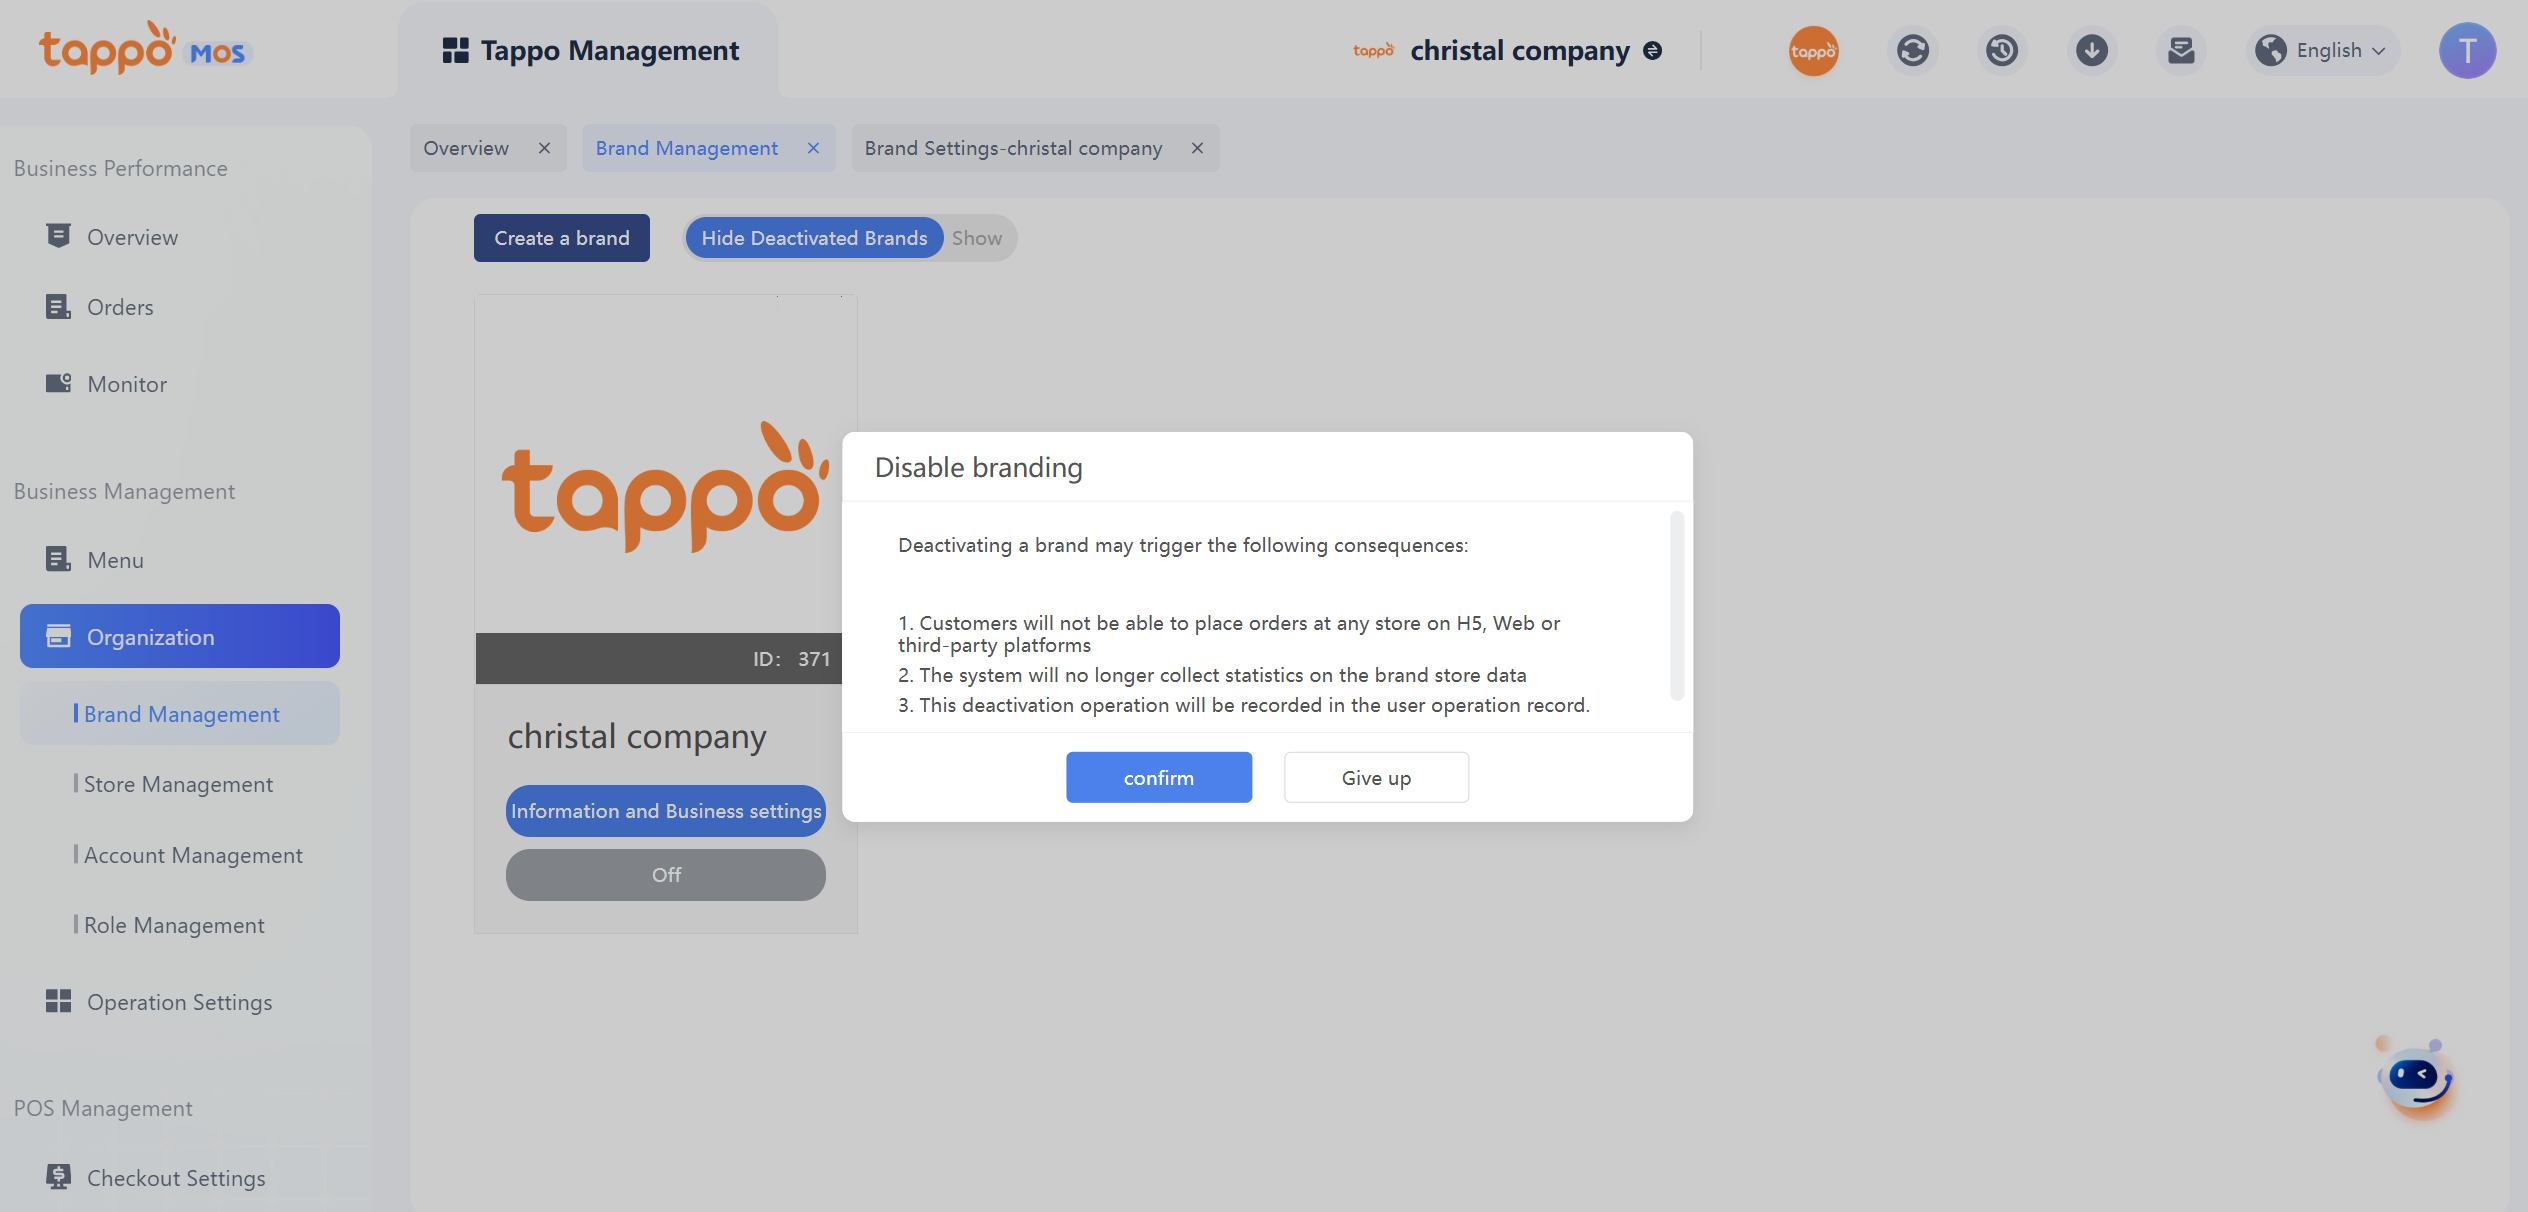Open the English language dropdown
The width and height of the screenshot is (2528, 1212).
tap(2324, 50)
